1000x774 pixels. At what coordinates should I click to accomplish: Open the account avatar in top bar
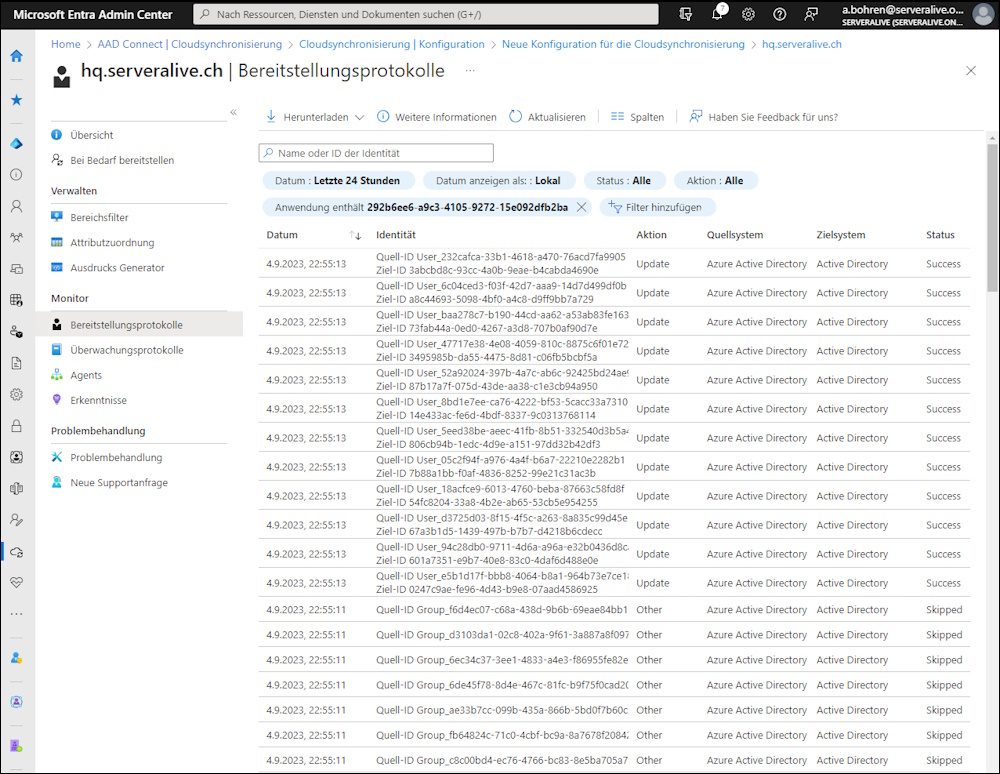point(983,14)
